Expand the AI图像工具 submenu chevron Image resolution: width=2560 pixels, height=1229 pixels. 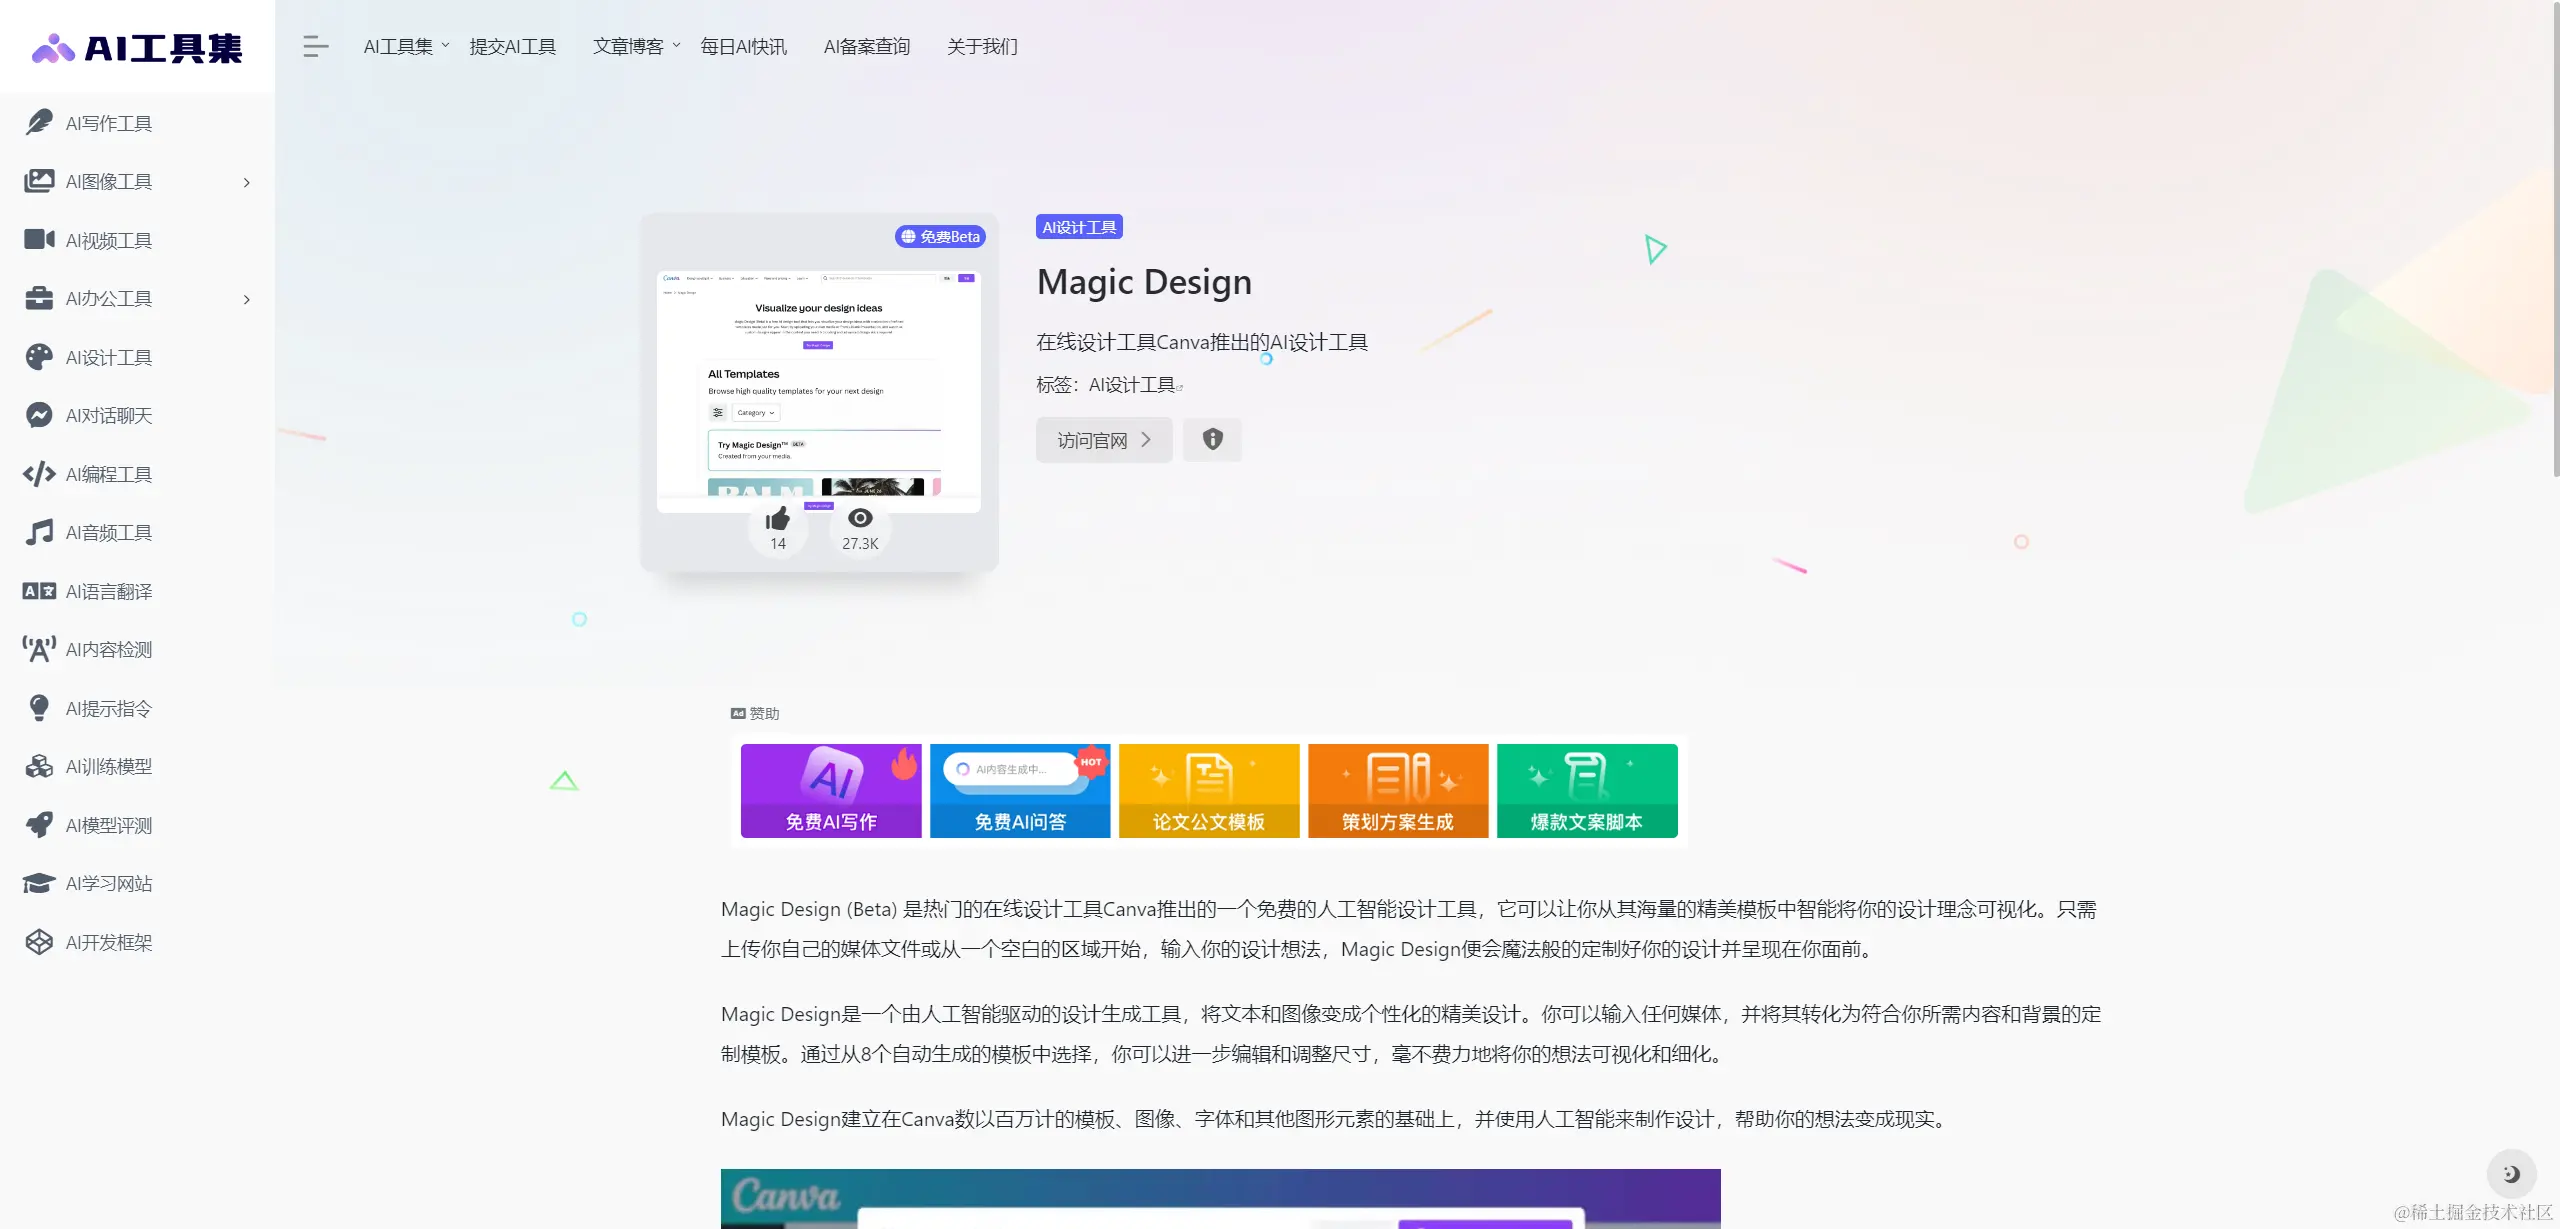247,182
